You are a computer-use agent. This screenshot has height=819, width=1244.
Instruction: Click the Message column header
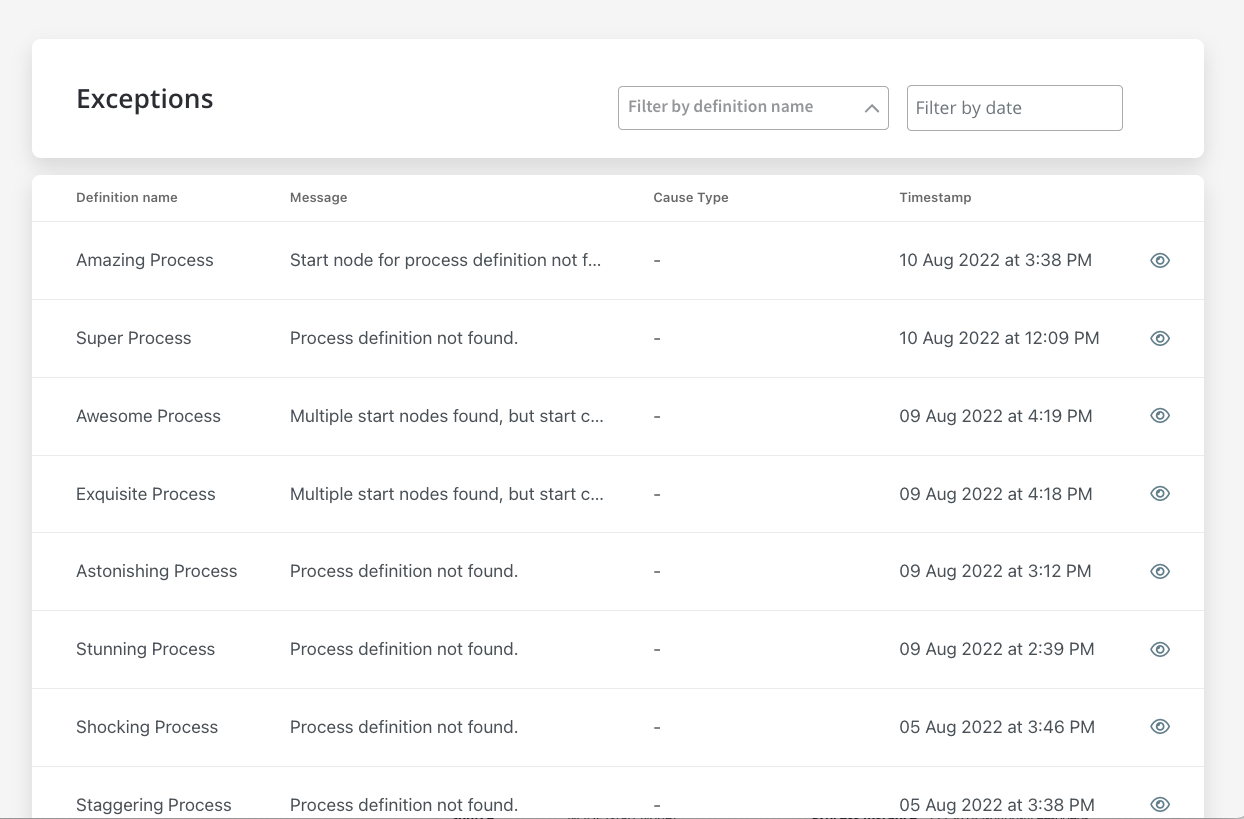click(x=319, y=198)
